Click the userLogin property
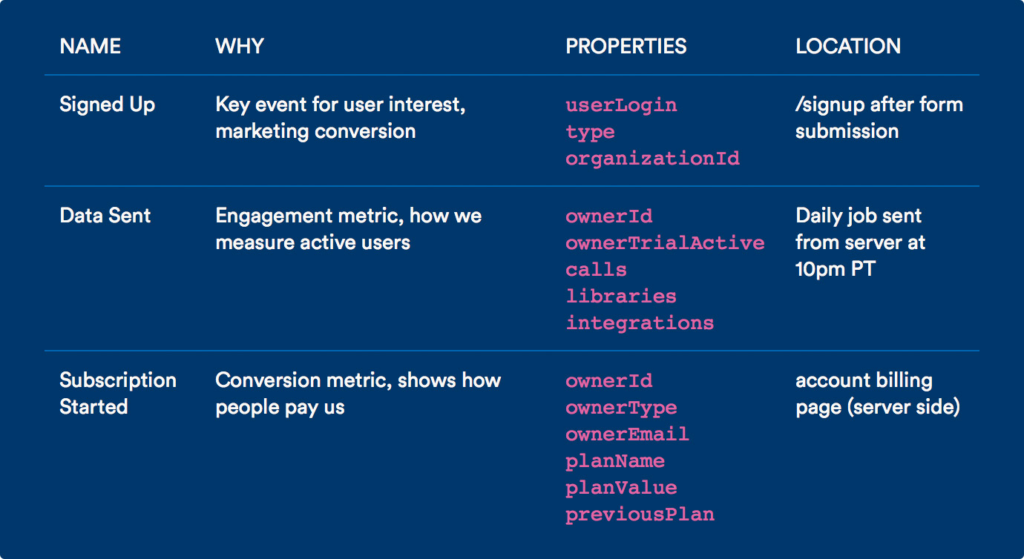 (x=621, y=105)
